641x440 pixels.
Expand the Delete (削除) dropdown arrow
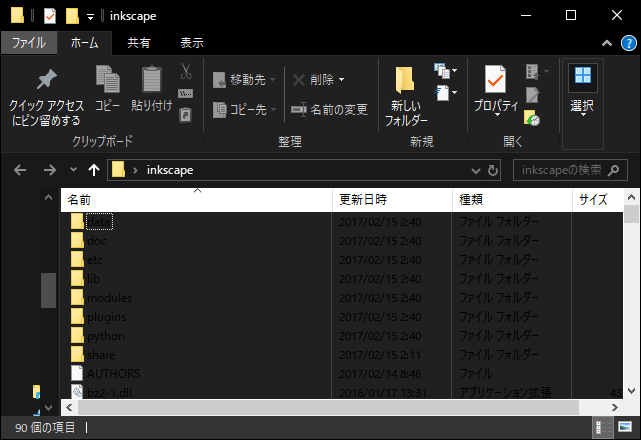pyautogui.click(x=341, y=80)
